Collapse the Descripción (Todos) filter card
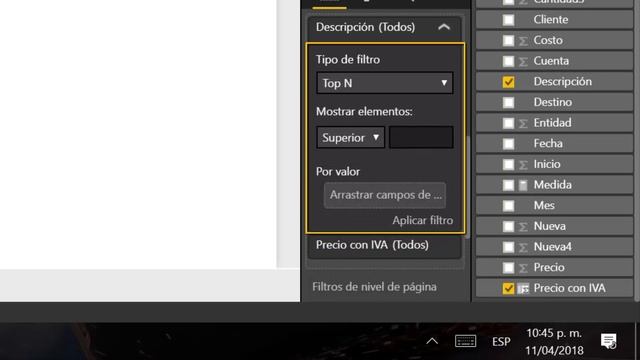640x360 pixels. pos(444,27)
